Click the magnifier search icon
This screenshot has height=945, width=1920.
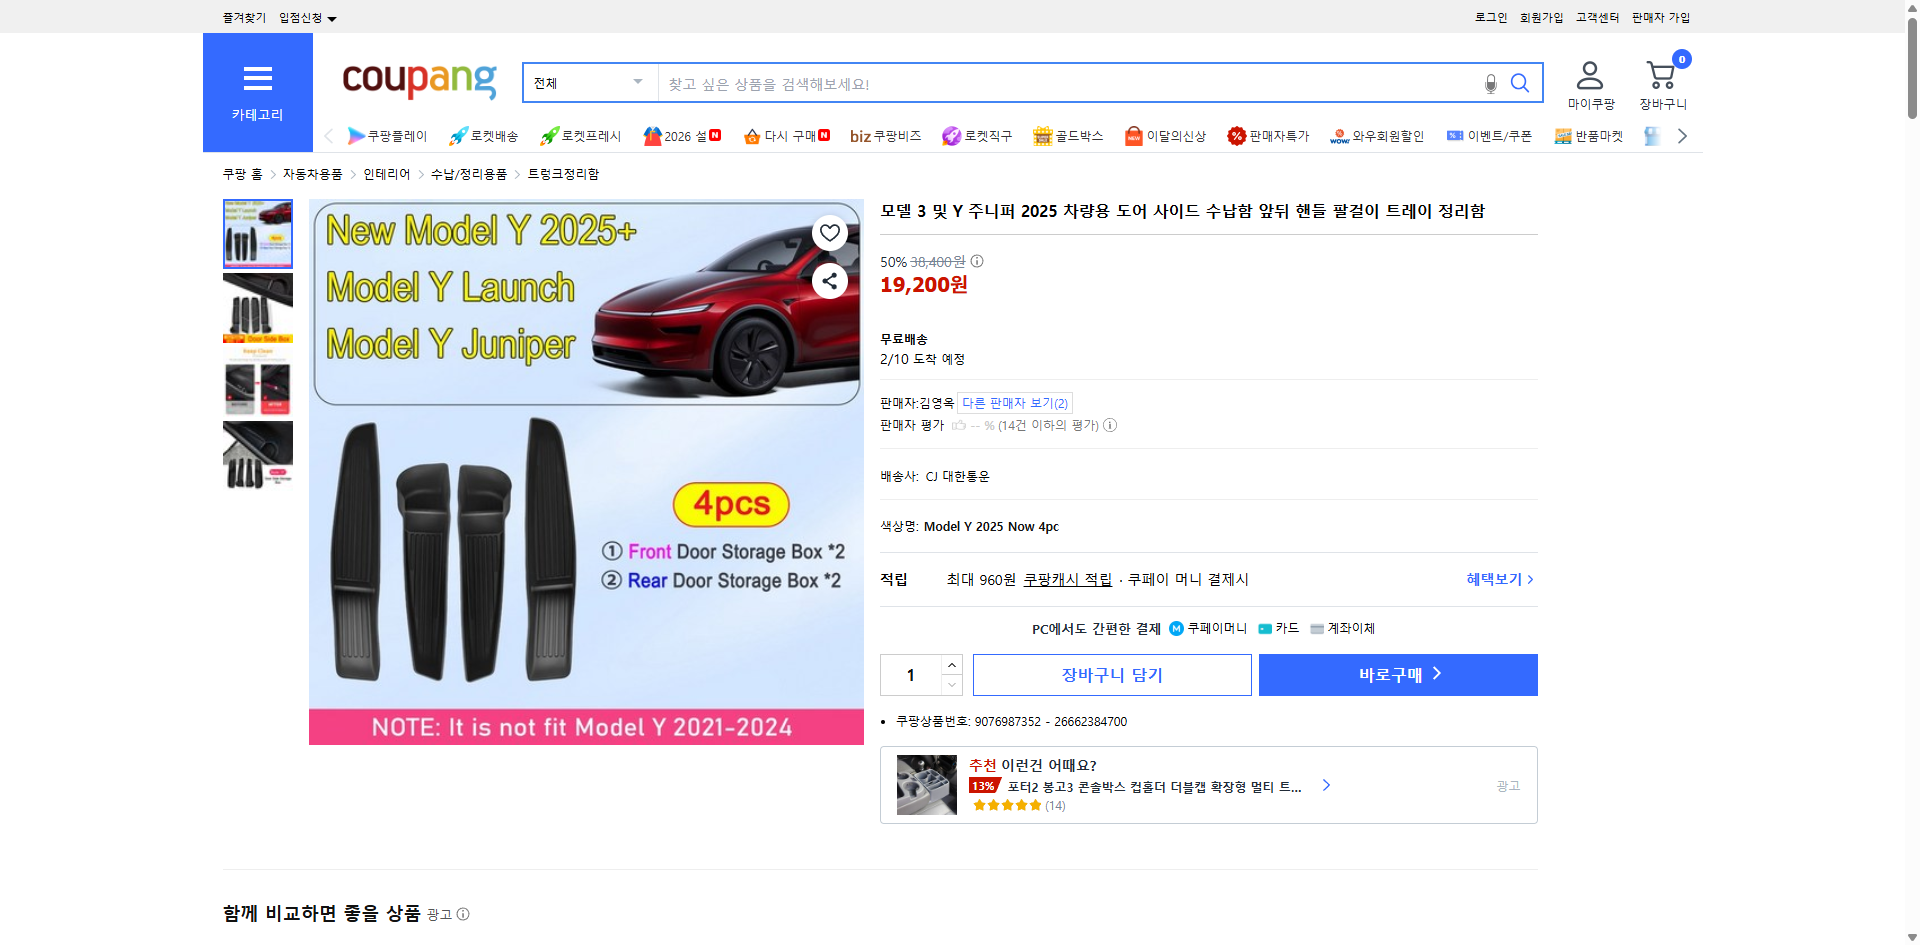[x=1520, y=83]
